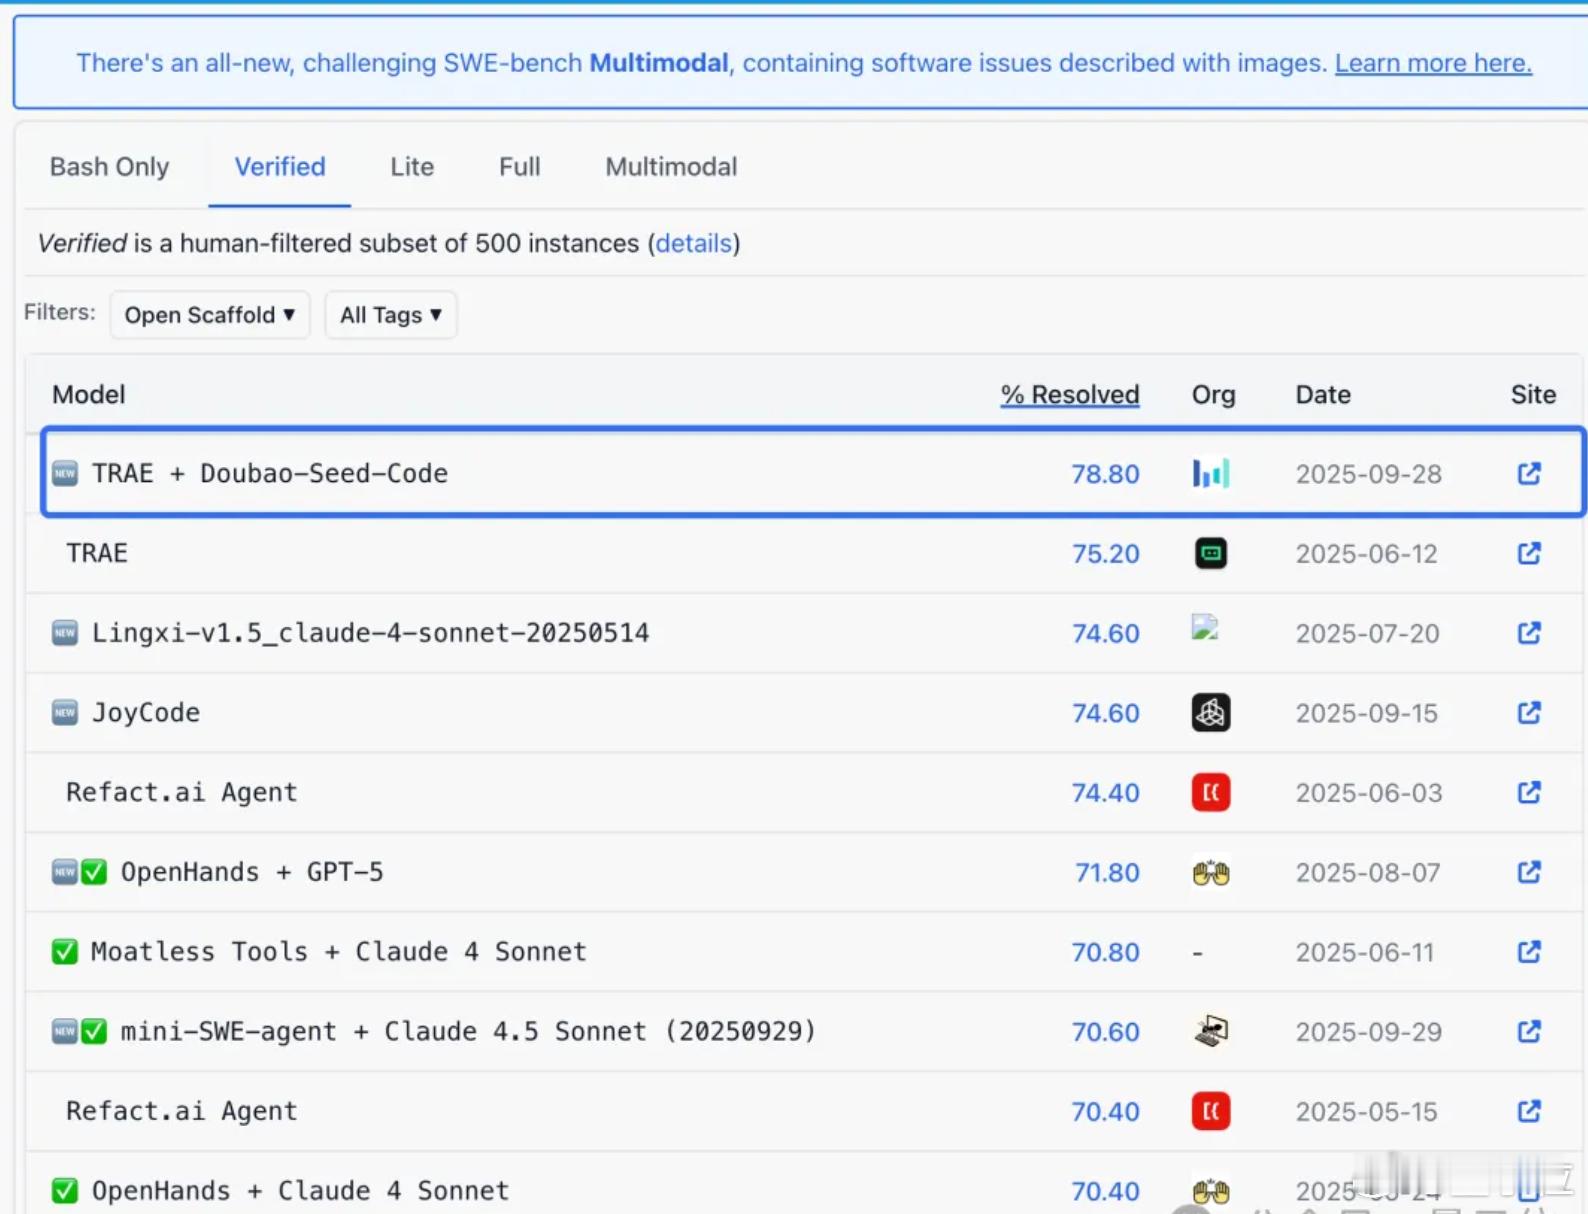The image size is (1588, 1214).
Task: Switch to the Multimodal tab
Action: [x=671, y=167]
